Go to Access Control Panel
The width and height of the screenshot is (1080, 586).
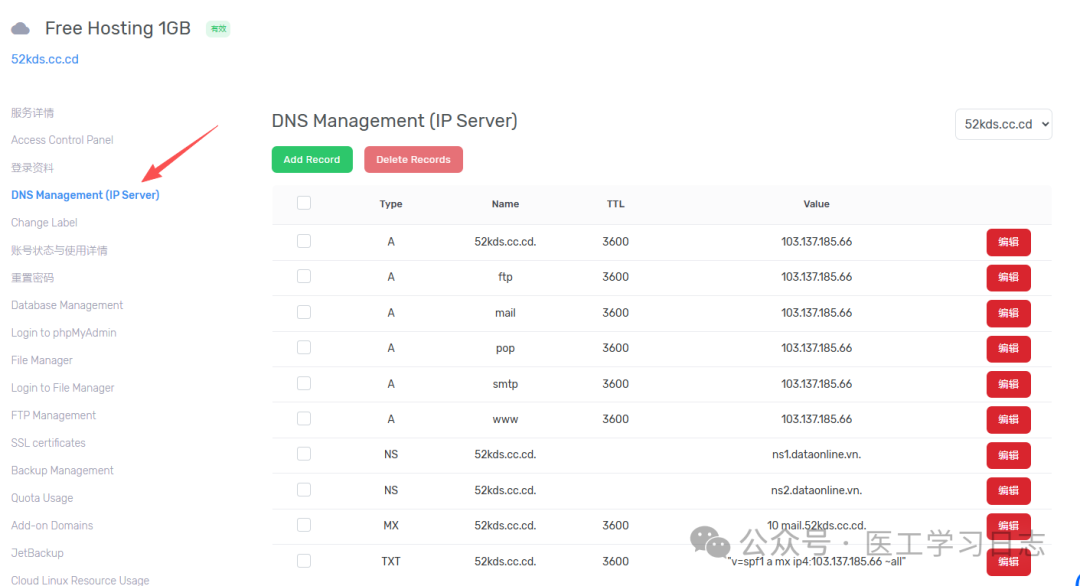62,140
